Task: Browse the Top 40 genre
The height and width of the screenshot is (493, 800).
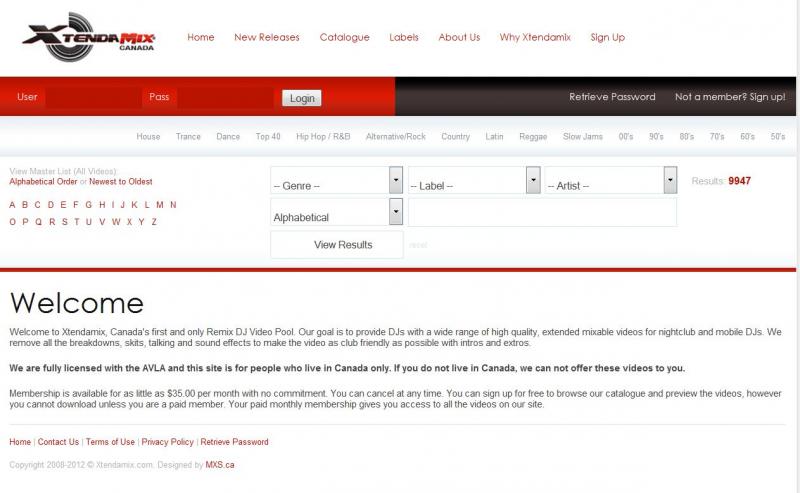Action: (268, 136)
